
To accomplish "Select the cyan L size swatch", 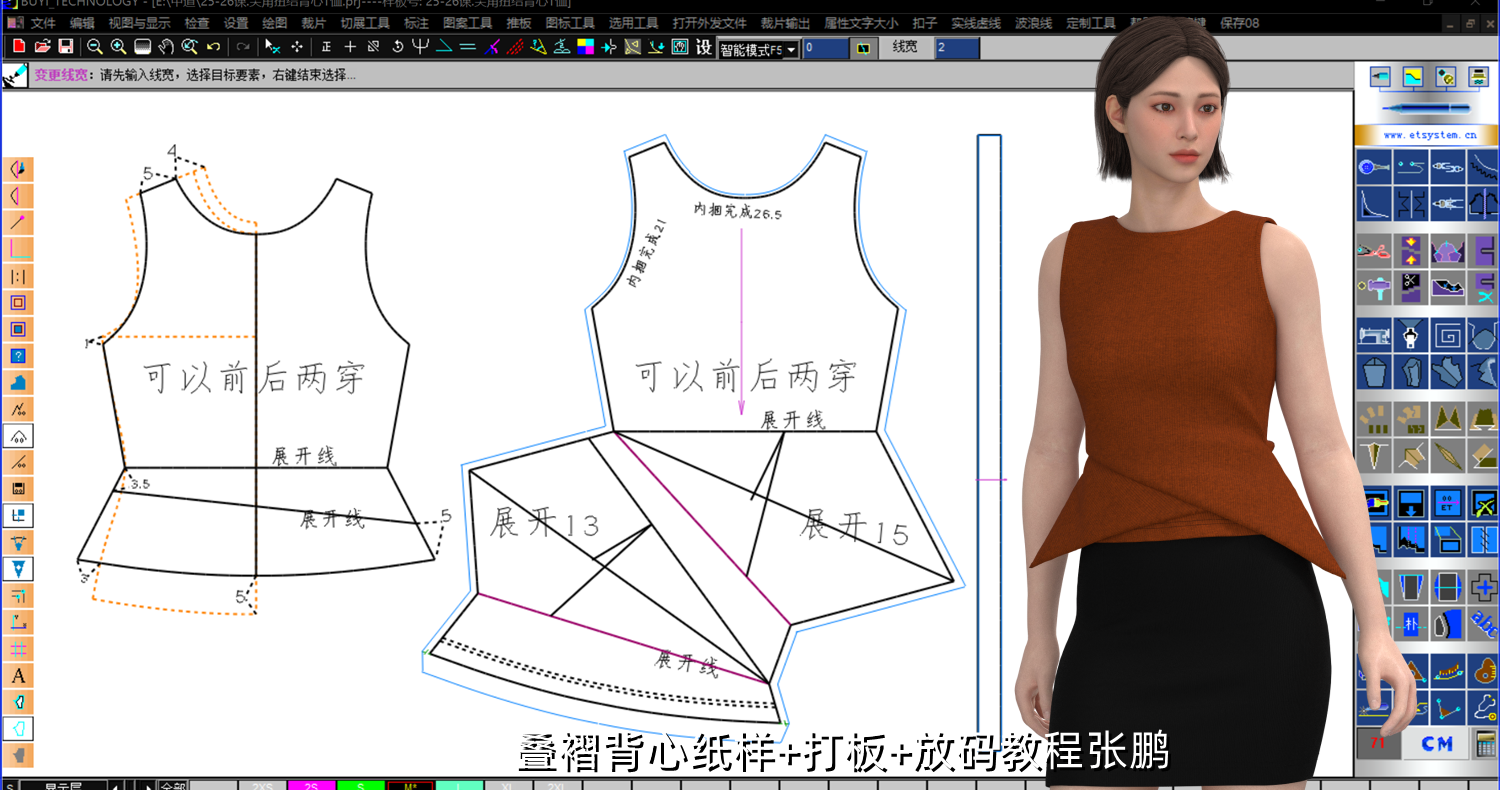I will click(459, 785).
